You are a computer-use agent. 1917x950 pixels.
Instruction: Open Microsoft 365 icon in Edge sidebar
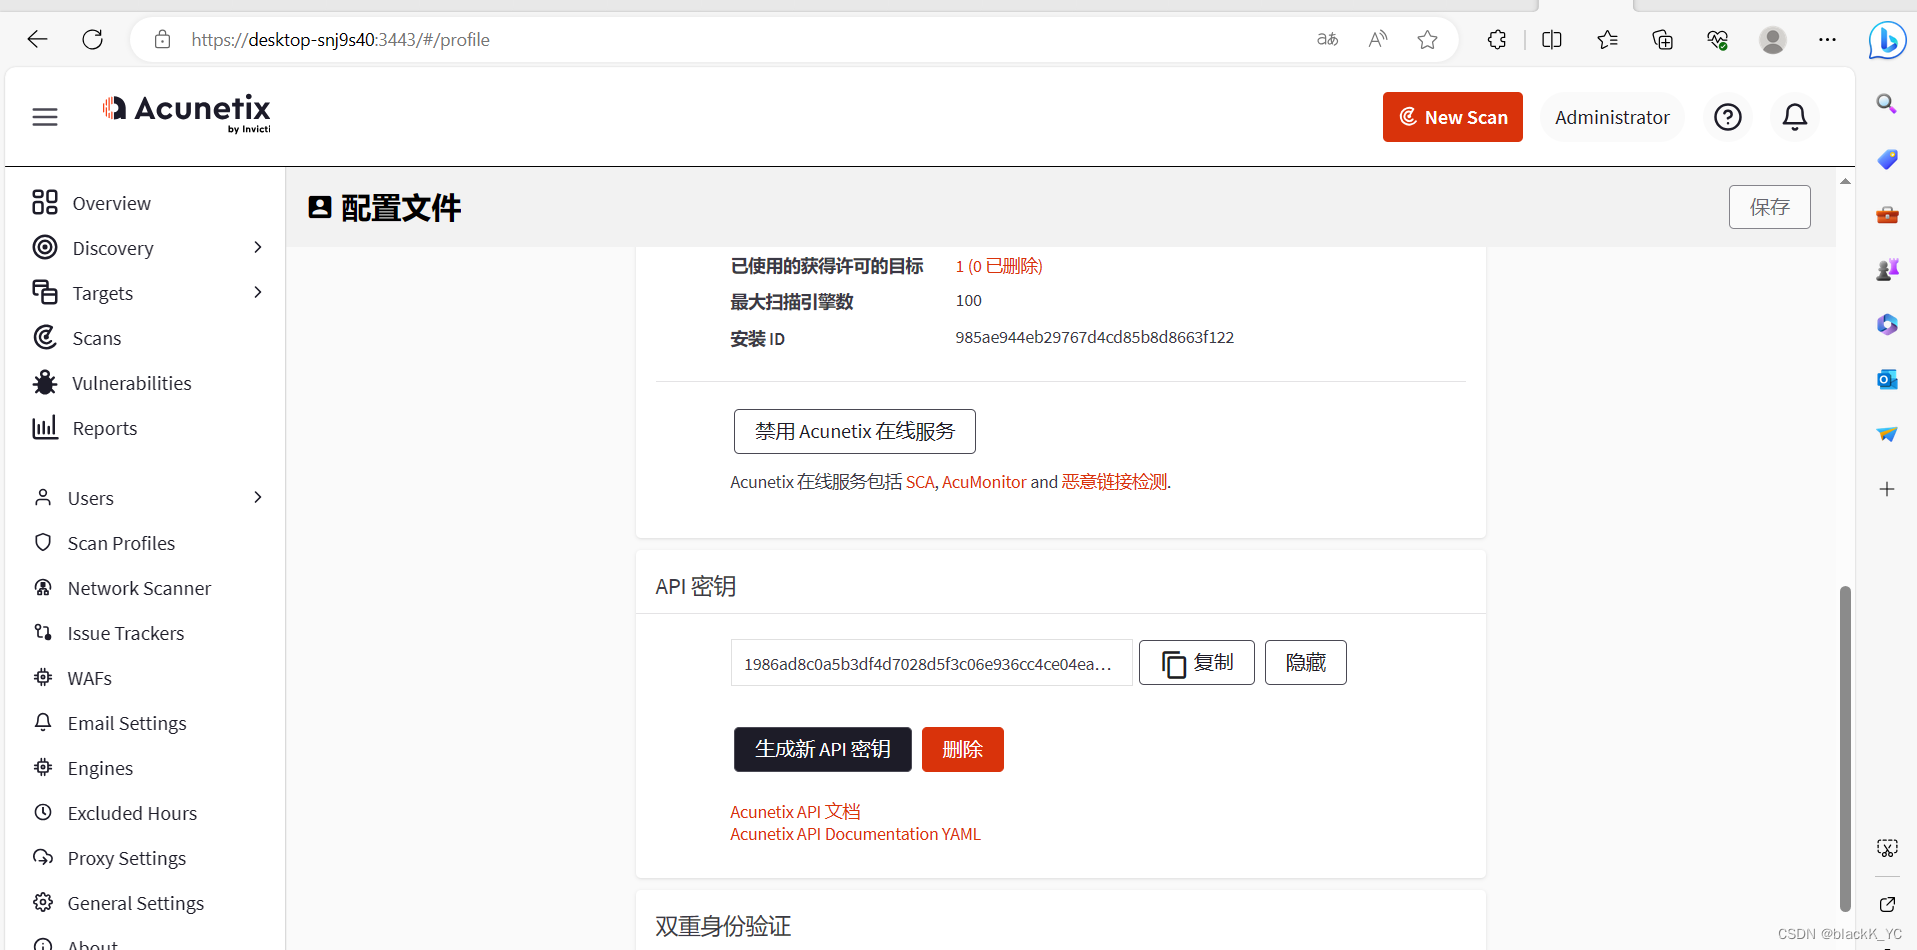coord(1887,324)
